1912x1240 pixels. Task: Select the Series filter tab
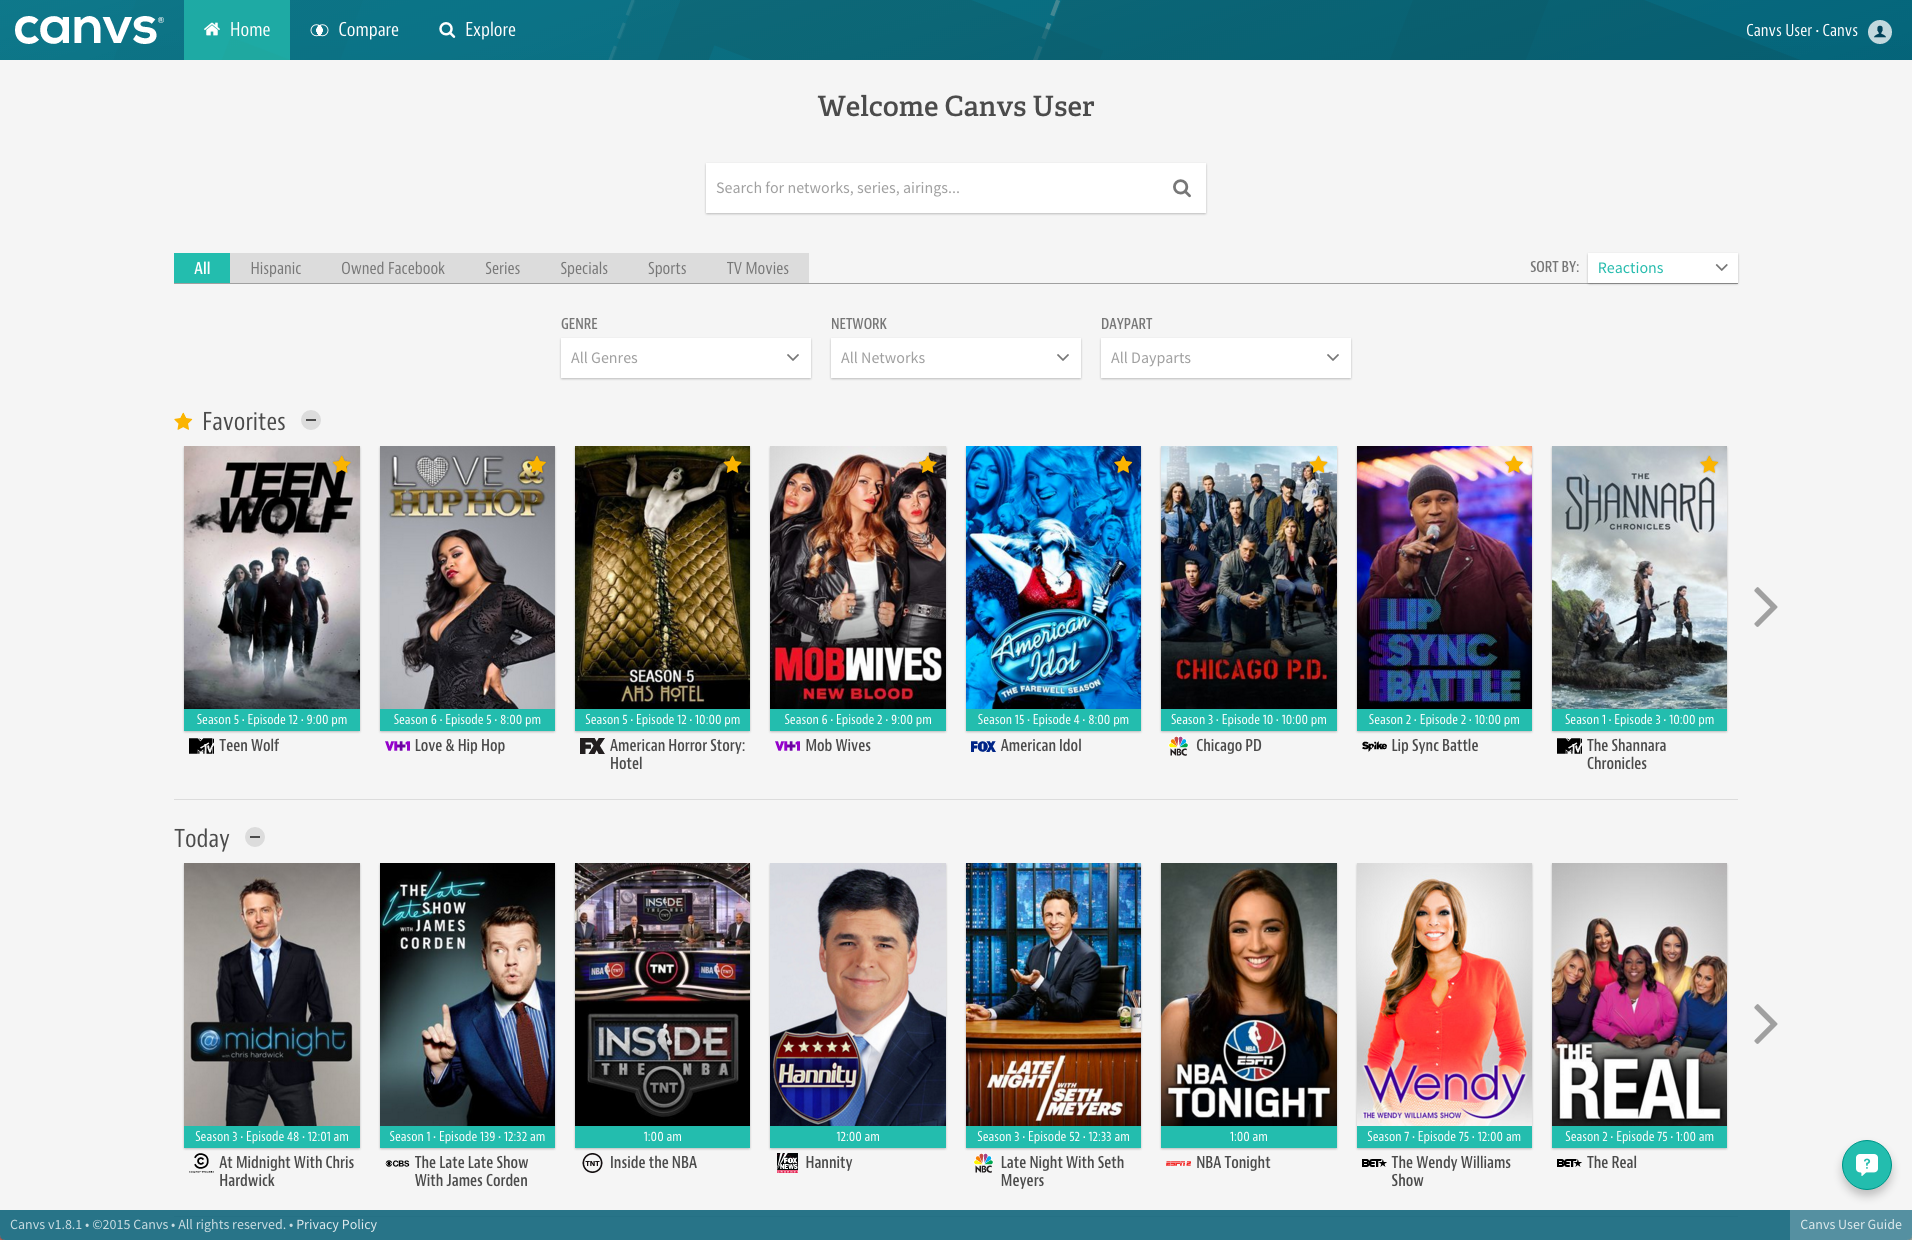tap(502, 268)
